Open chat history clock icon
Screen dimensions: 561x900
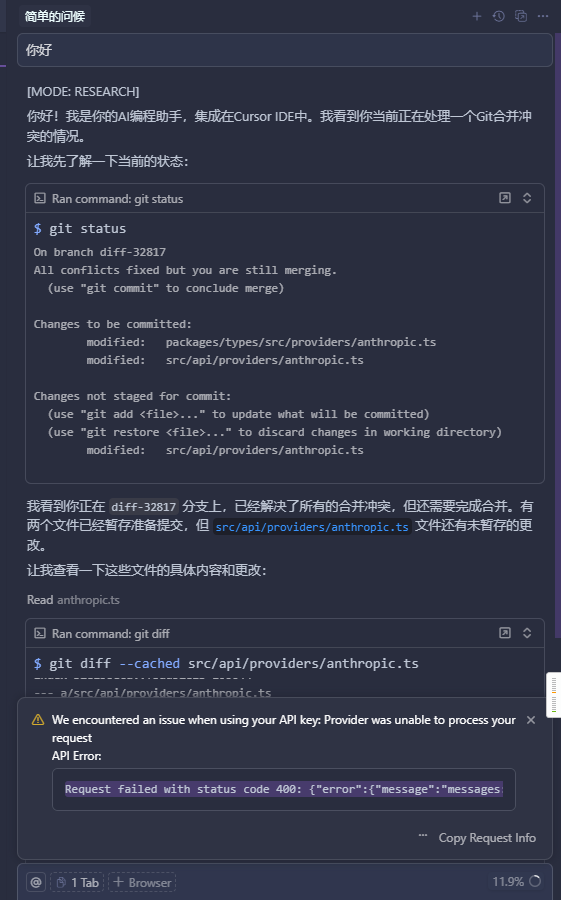[x=498, y=16]
